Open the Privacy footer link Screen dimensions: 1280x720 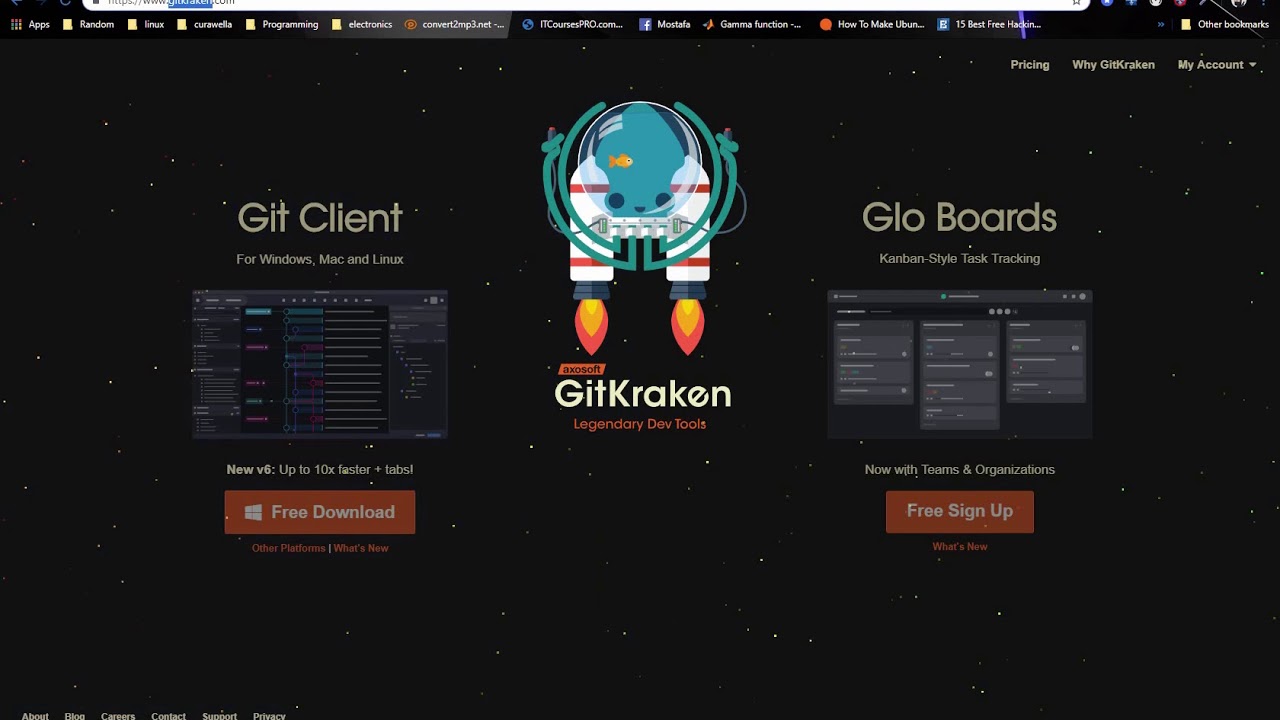point(269,716)
